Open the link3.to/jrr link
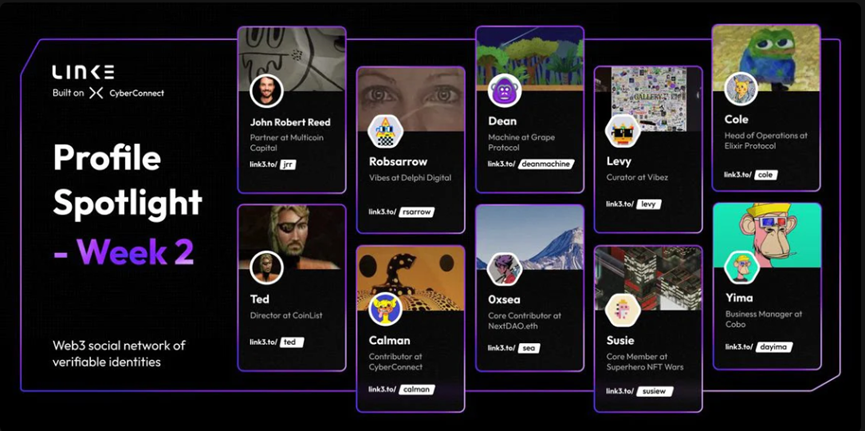 [273, 164]
